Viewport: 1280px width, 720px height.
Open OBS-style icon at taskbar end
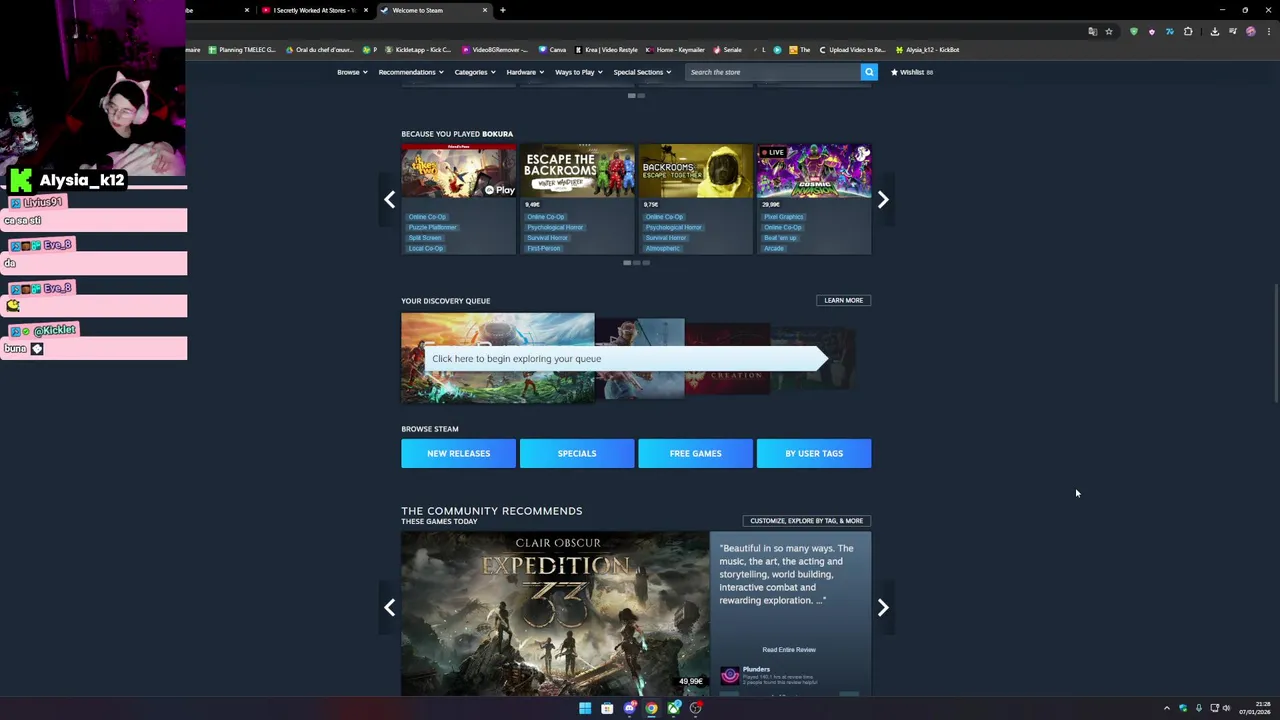(696, 708)
